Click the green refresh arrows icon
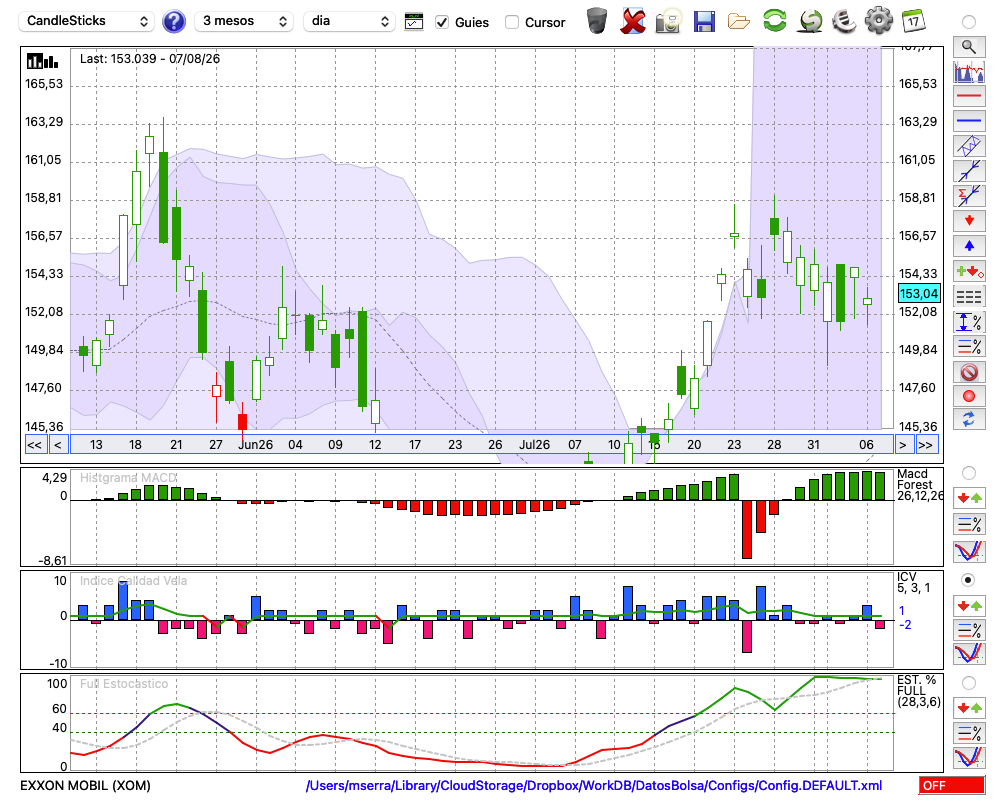 (774, 21)
